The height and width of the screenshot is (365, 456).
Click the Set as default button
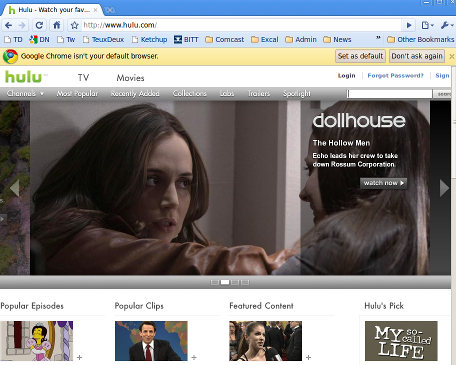(x=360, y=56)
